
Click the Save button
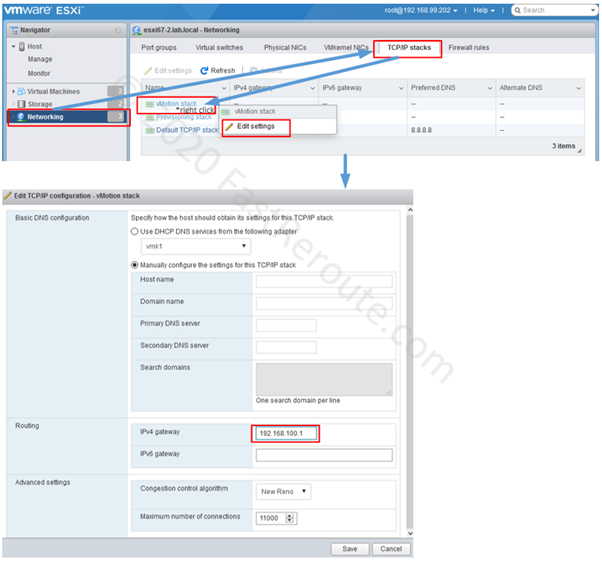click(350, 549)
